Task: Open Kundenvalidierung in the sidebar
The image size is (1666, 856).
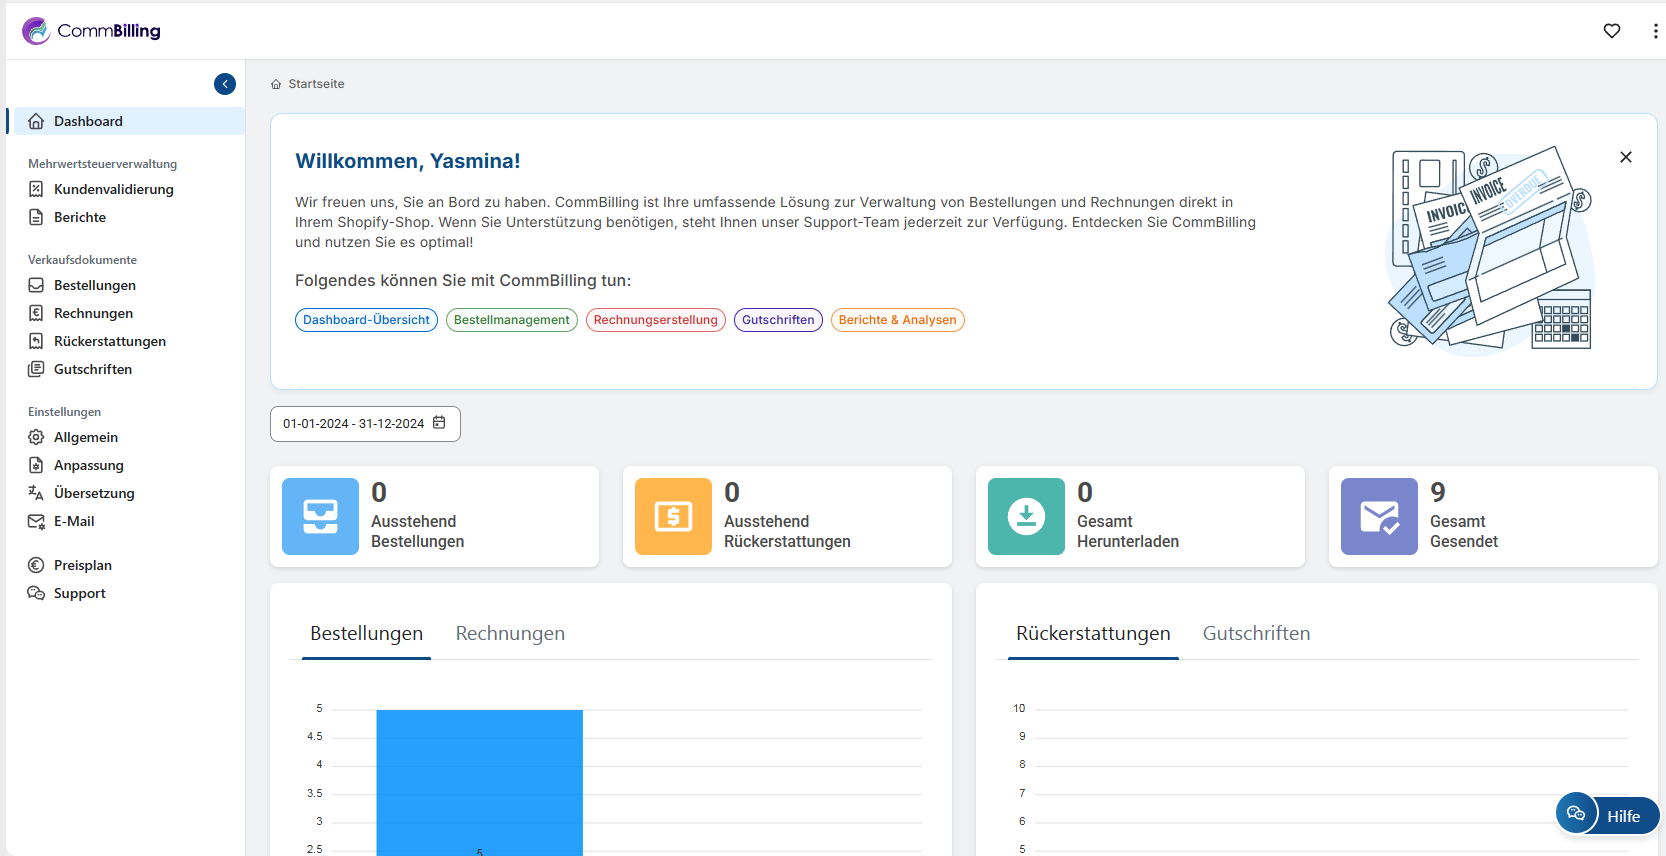Action: [113, 189]
